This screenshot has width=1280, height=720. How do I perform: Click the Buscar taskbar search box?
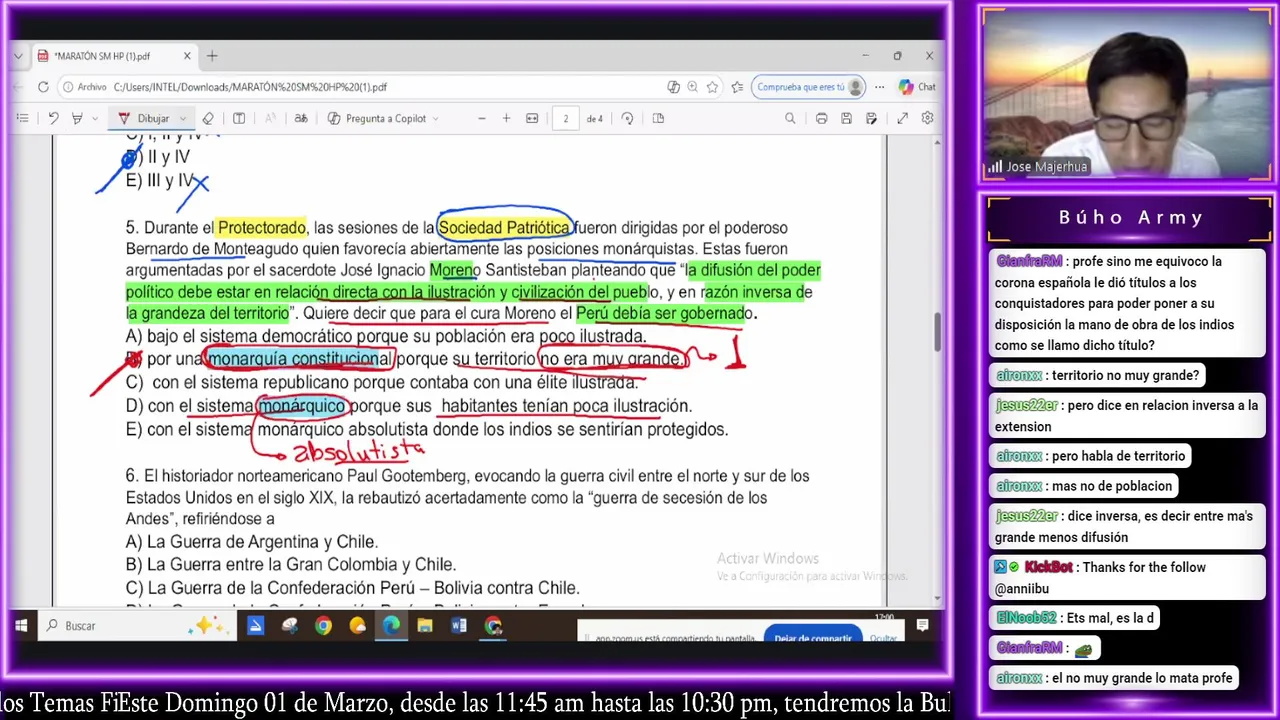(x=135, y=626)
